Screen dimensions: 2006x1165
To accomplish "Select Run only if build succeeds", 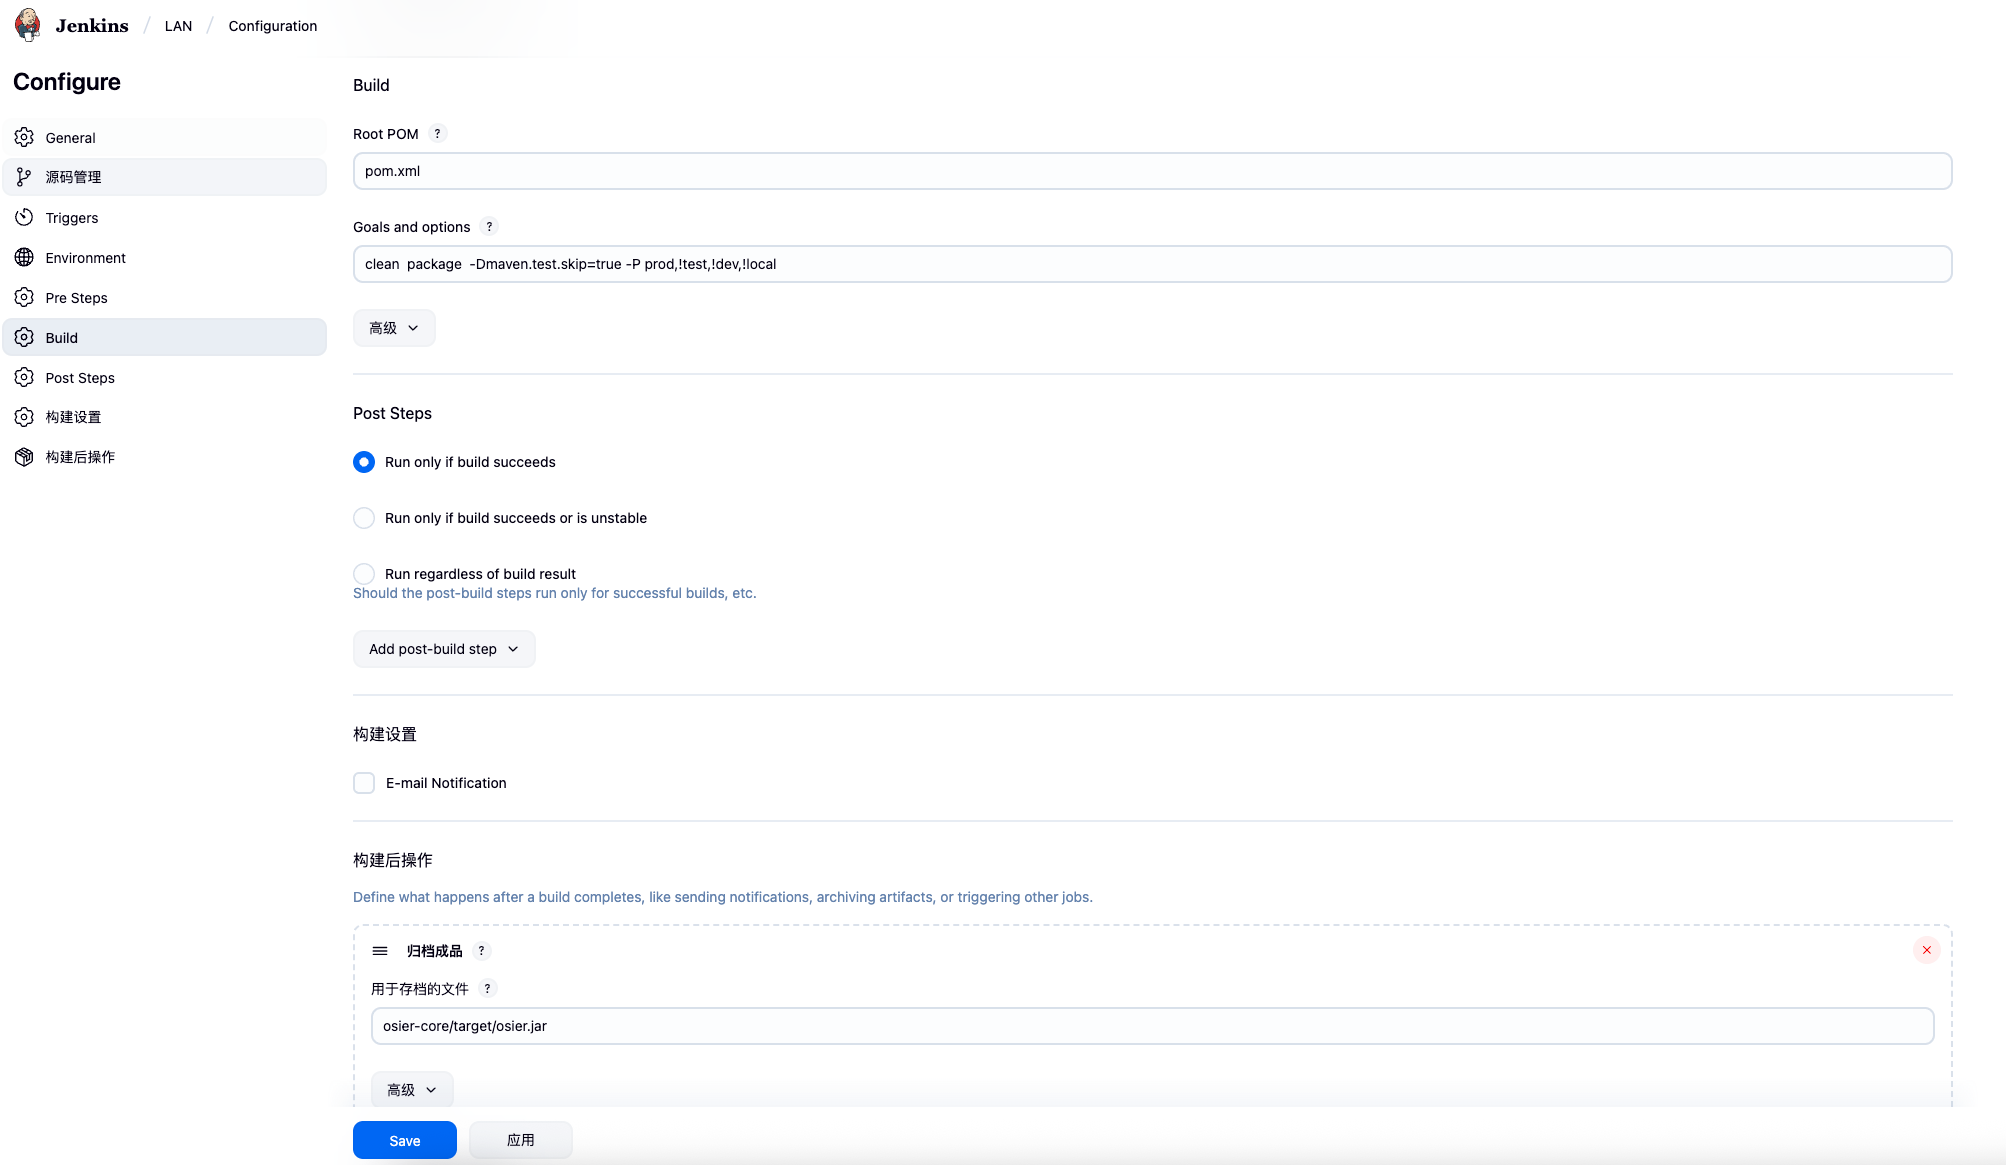I will coord(364,462).
